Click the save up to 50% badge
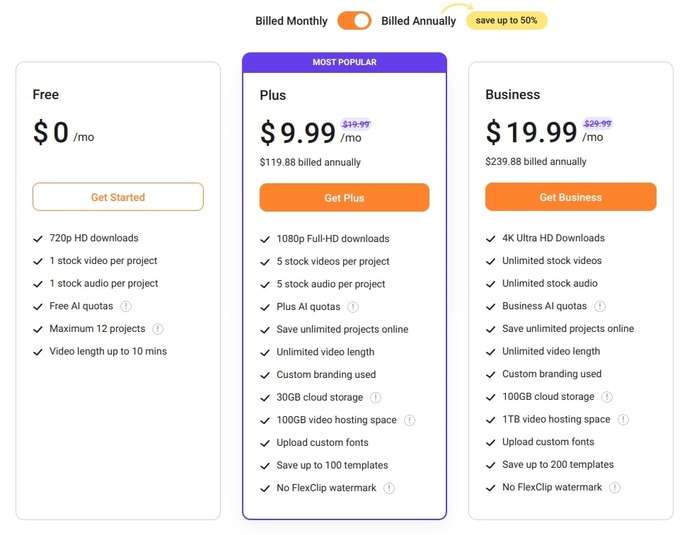The image size is (687, 535). tap(507, 21)
